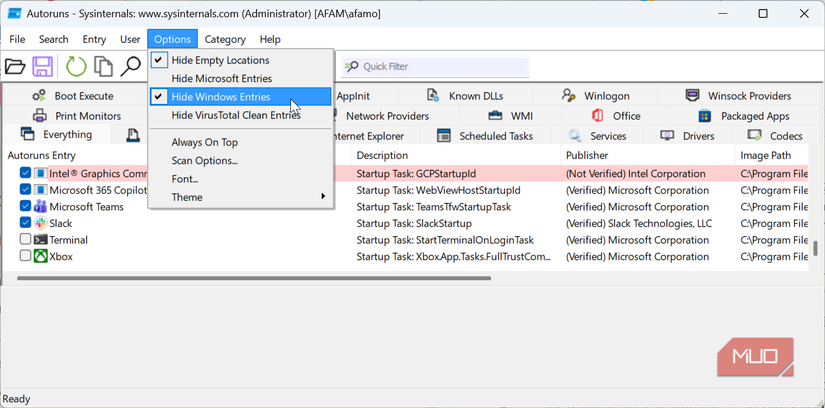
Task: Switch to the Scheduled Tasks tab
Action: click(x=485, y=136)
